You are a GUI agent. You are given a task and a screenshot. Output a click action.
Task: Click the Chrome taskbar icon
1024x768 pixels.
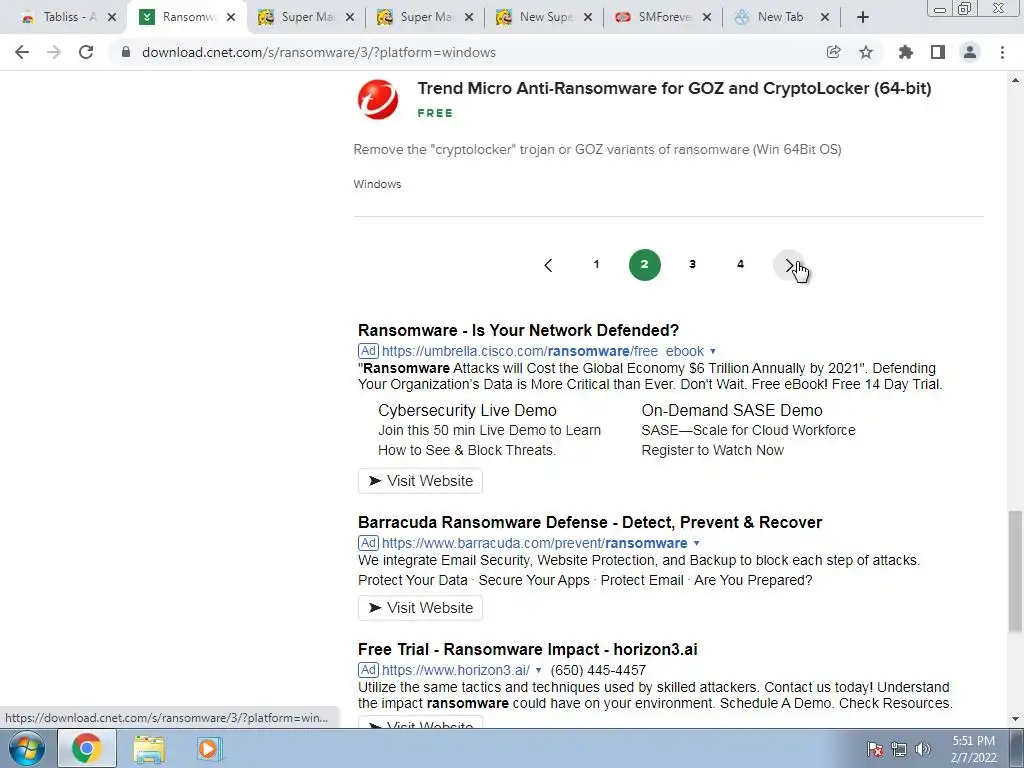pyautogui.click(x=86, y=748)
